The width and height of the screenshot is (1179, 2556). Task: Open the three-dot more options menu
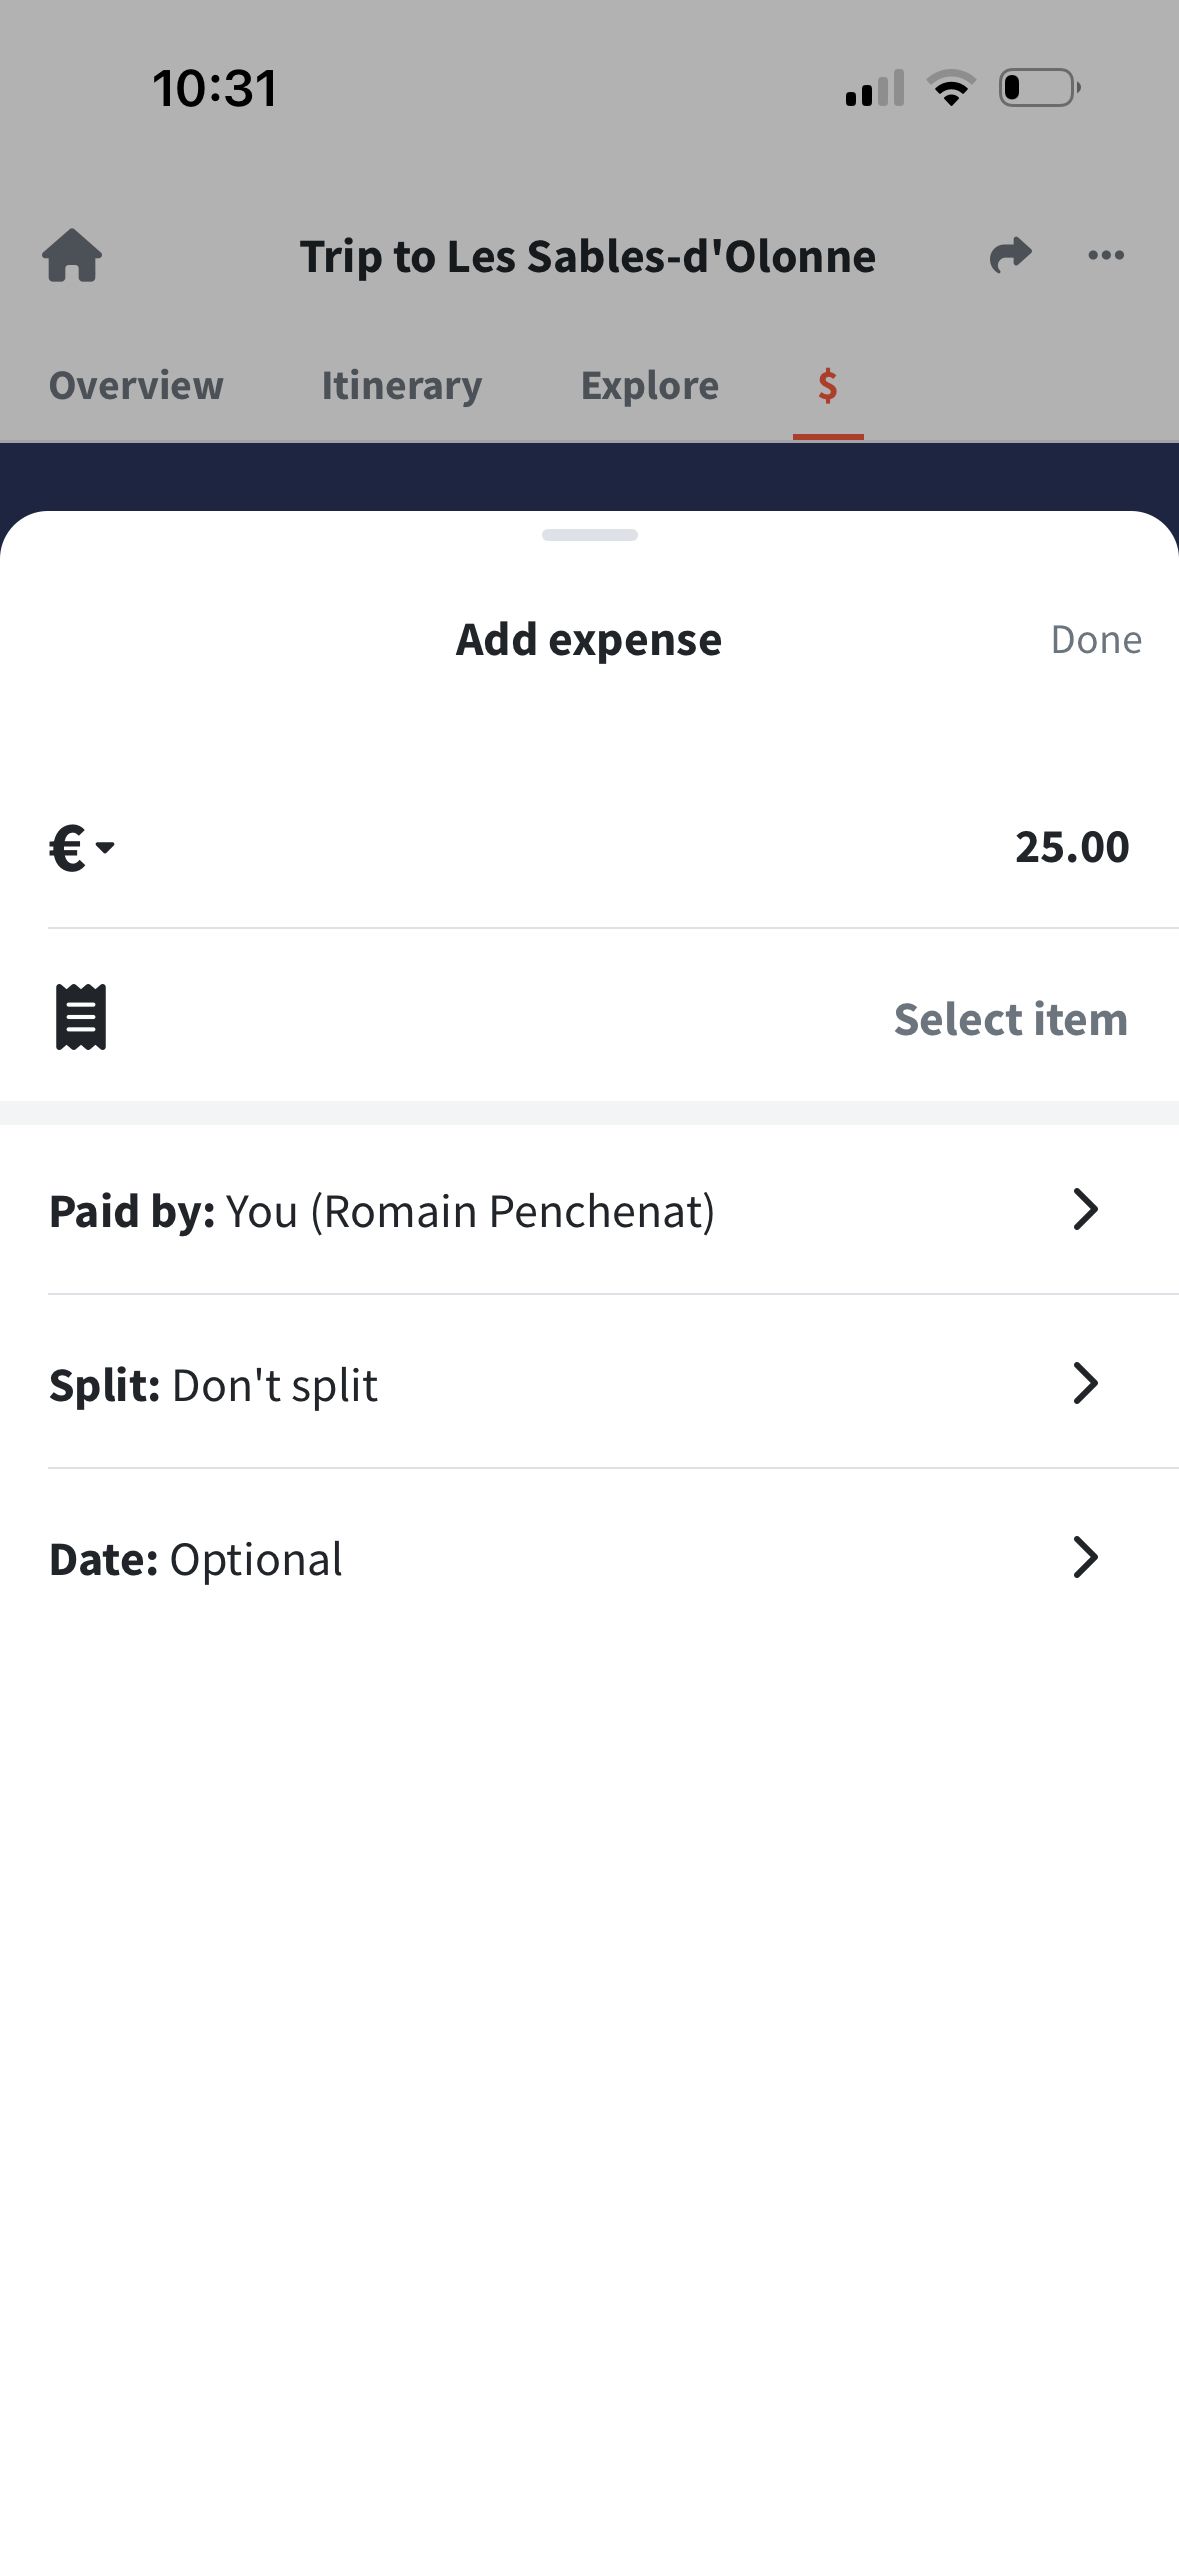tap(1106, 256)
